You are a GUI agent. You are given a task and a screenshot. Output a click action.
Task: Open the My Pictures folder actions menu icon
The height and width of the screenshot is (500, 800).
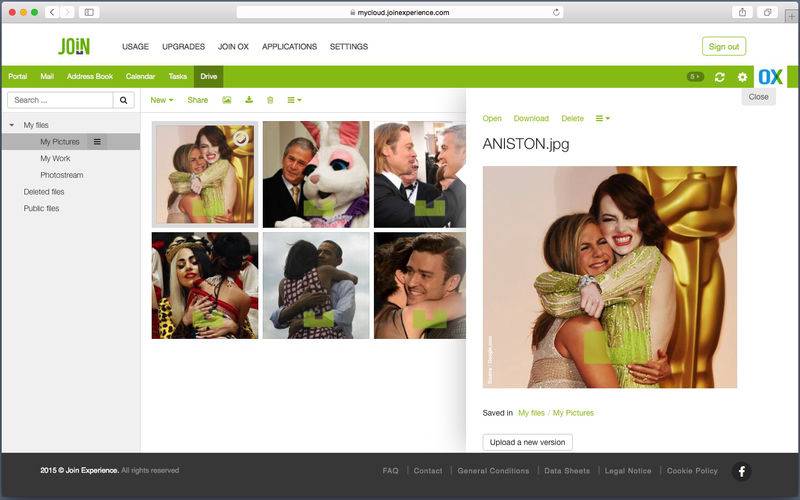point(97,142)
